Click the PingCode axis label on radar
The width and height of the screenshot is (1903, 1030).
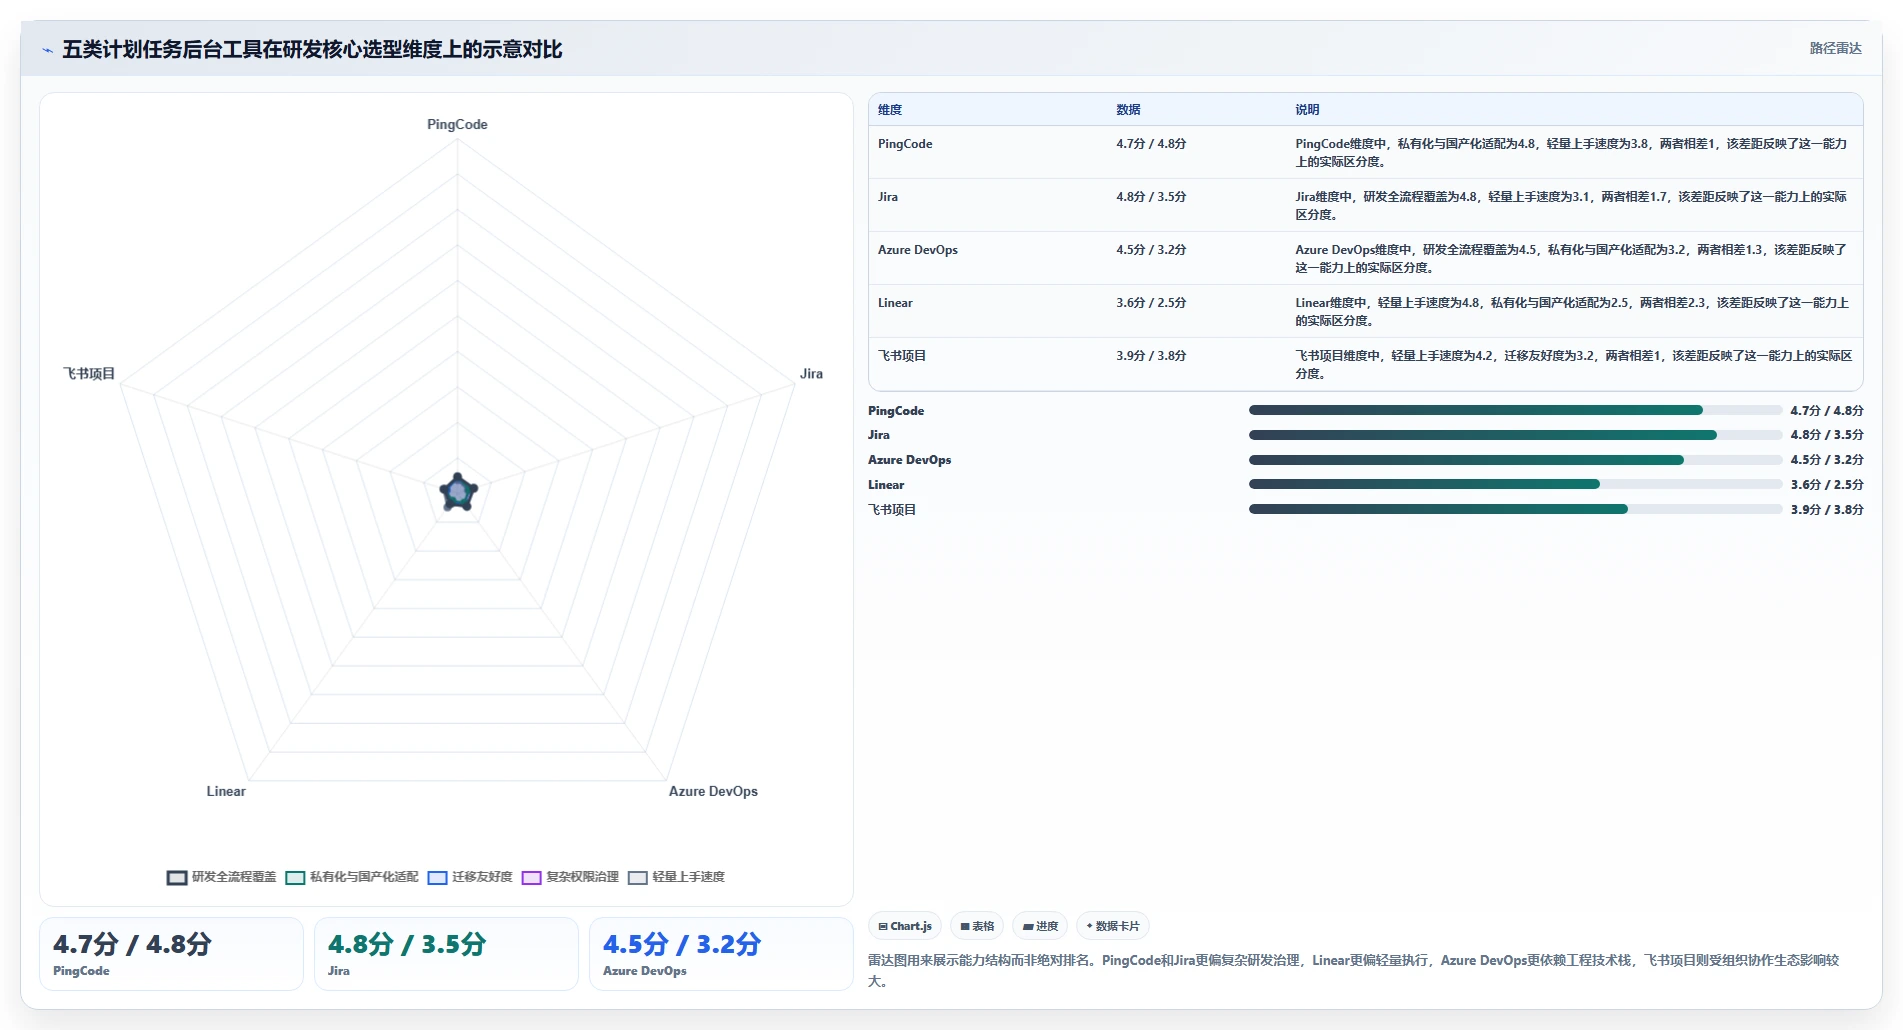tap(457, 124)
